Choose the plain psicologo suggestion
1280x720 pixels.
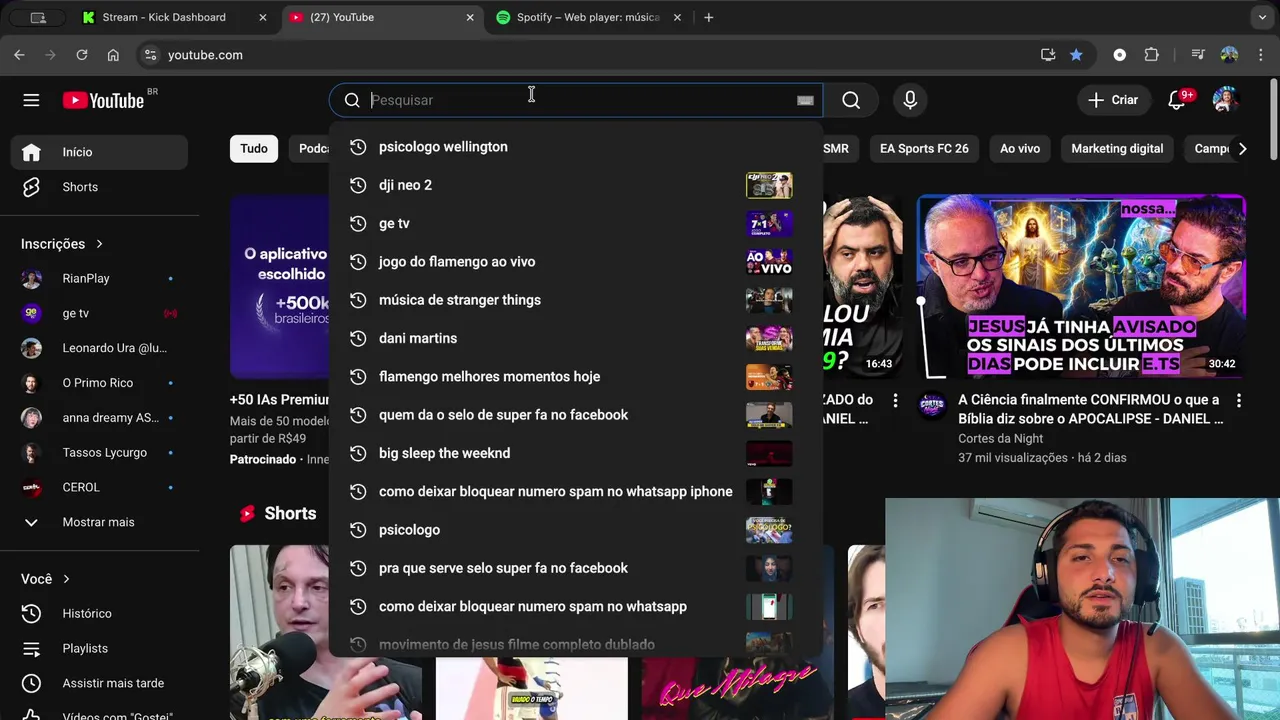[575, 530]
